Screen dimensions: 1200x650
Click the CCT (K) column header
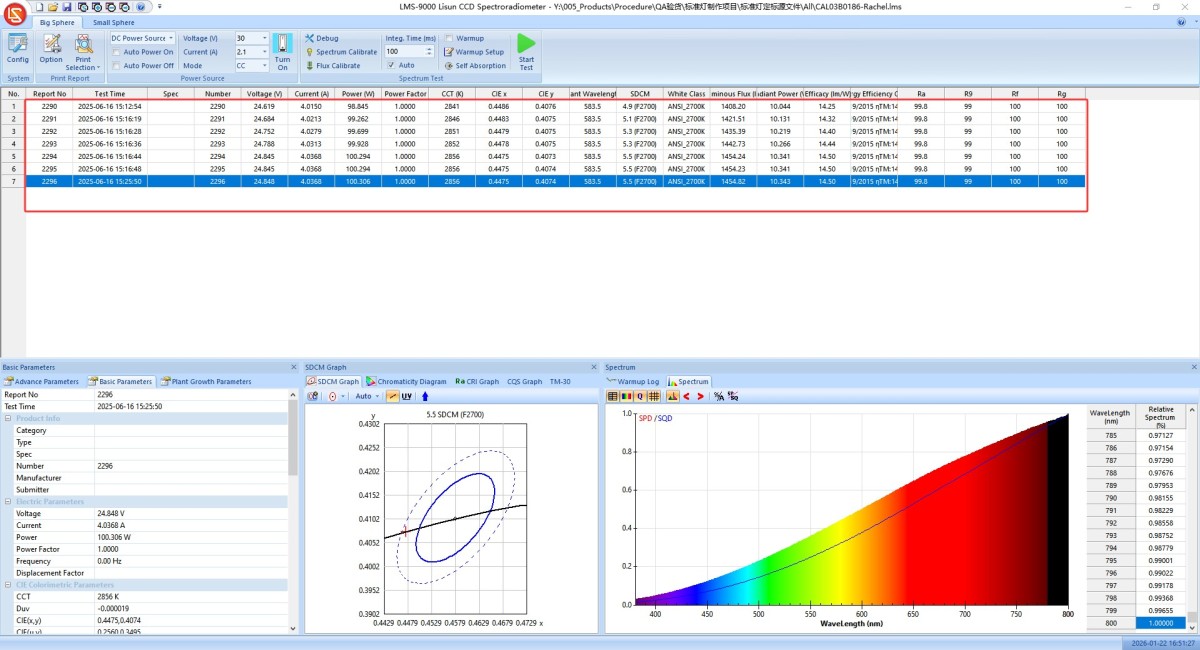tap(452, 94)
